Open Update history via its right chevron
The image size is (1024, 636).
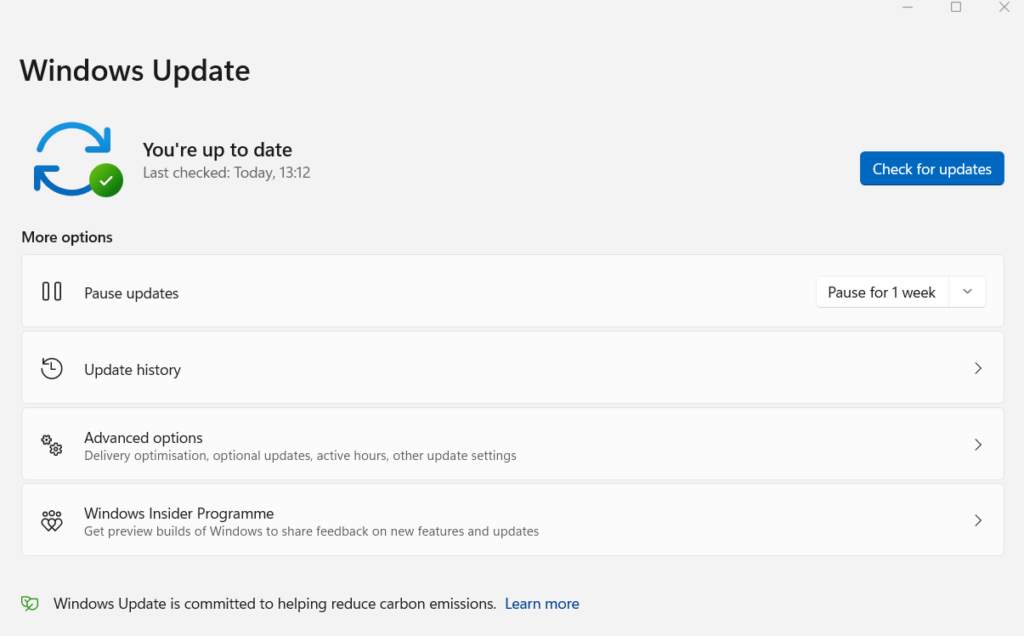[x=978, y=368]
